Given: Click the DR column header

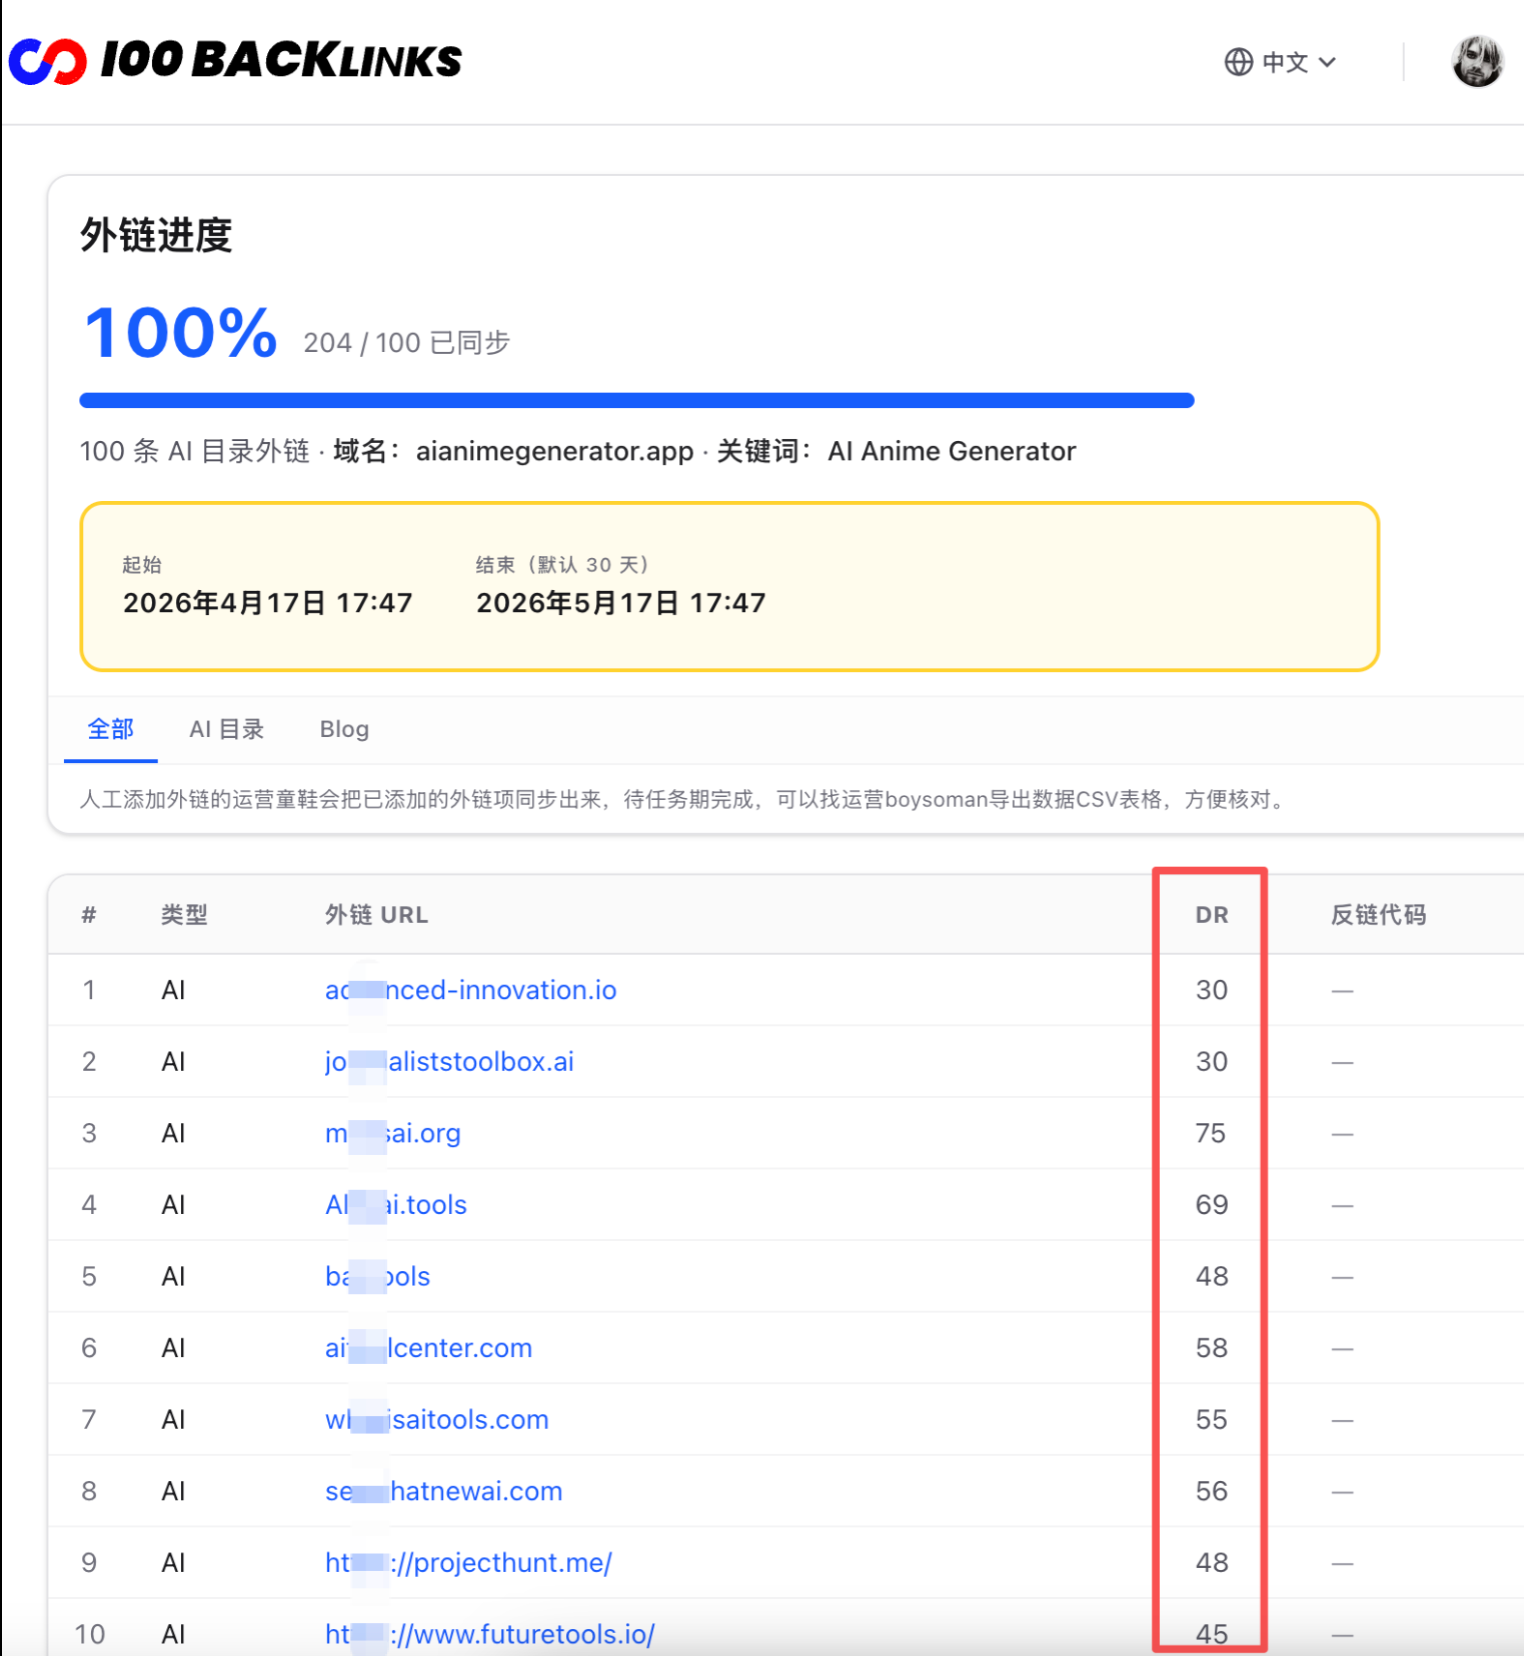Looking at the screenshot, I should (1212, 915).
